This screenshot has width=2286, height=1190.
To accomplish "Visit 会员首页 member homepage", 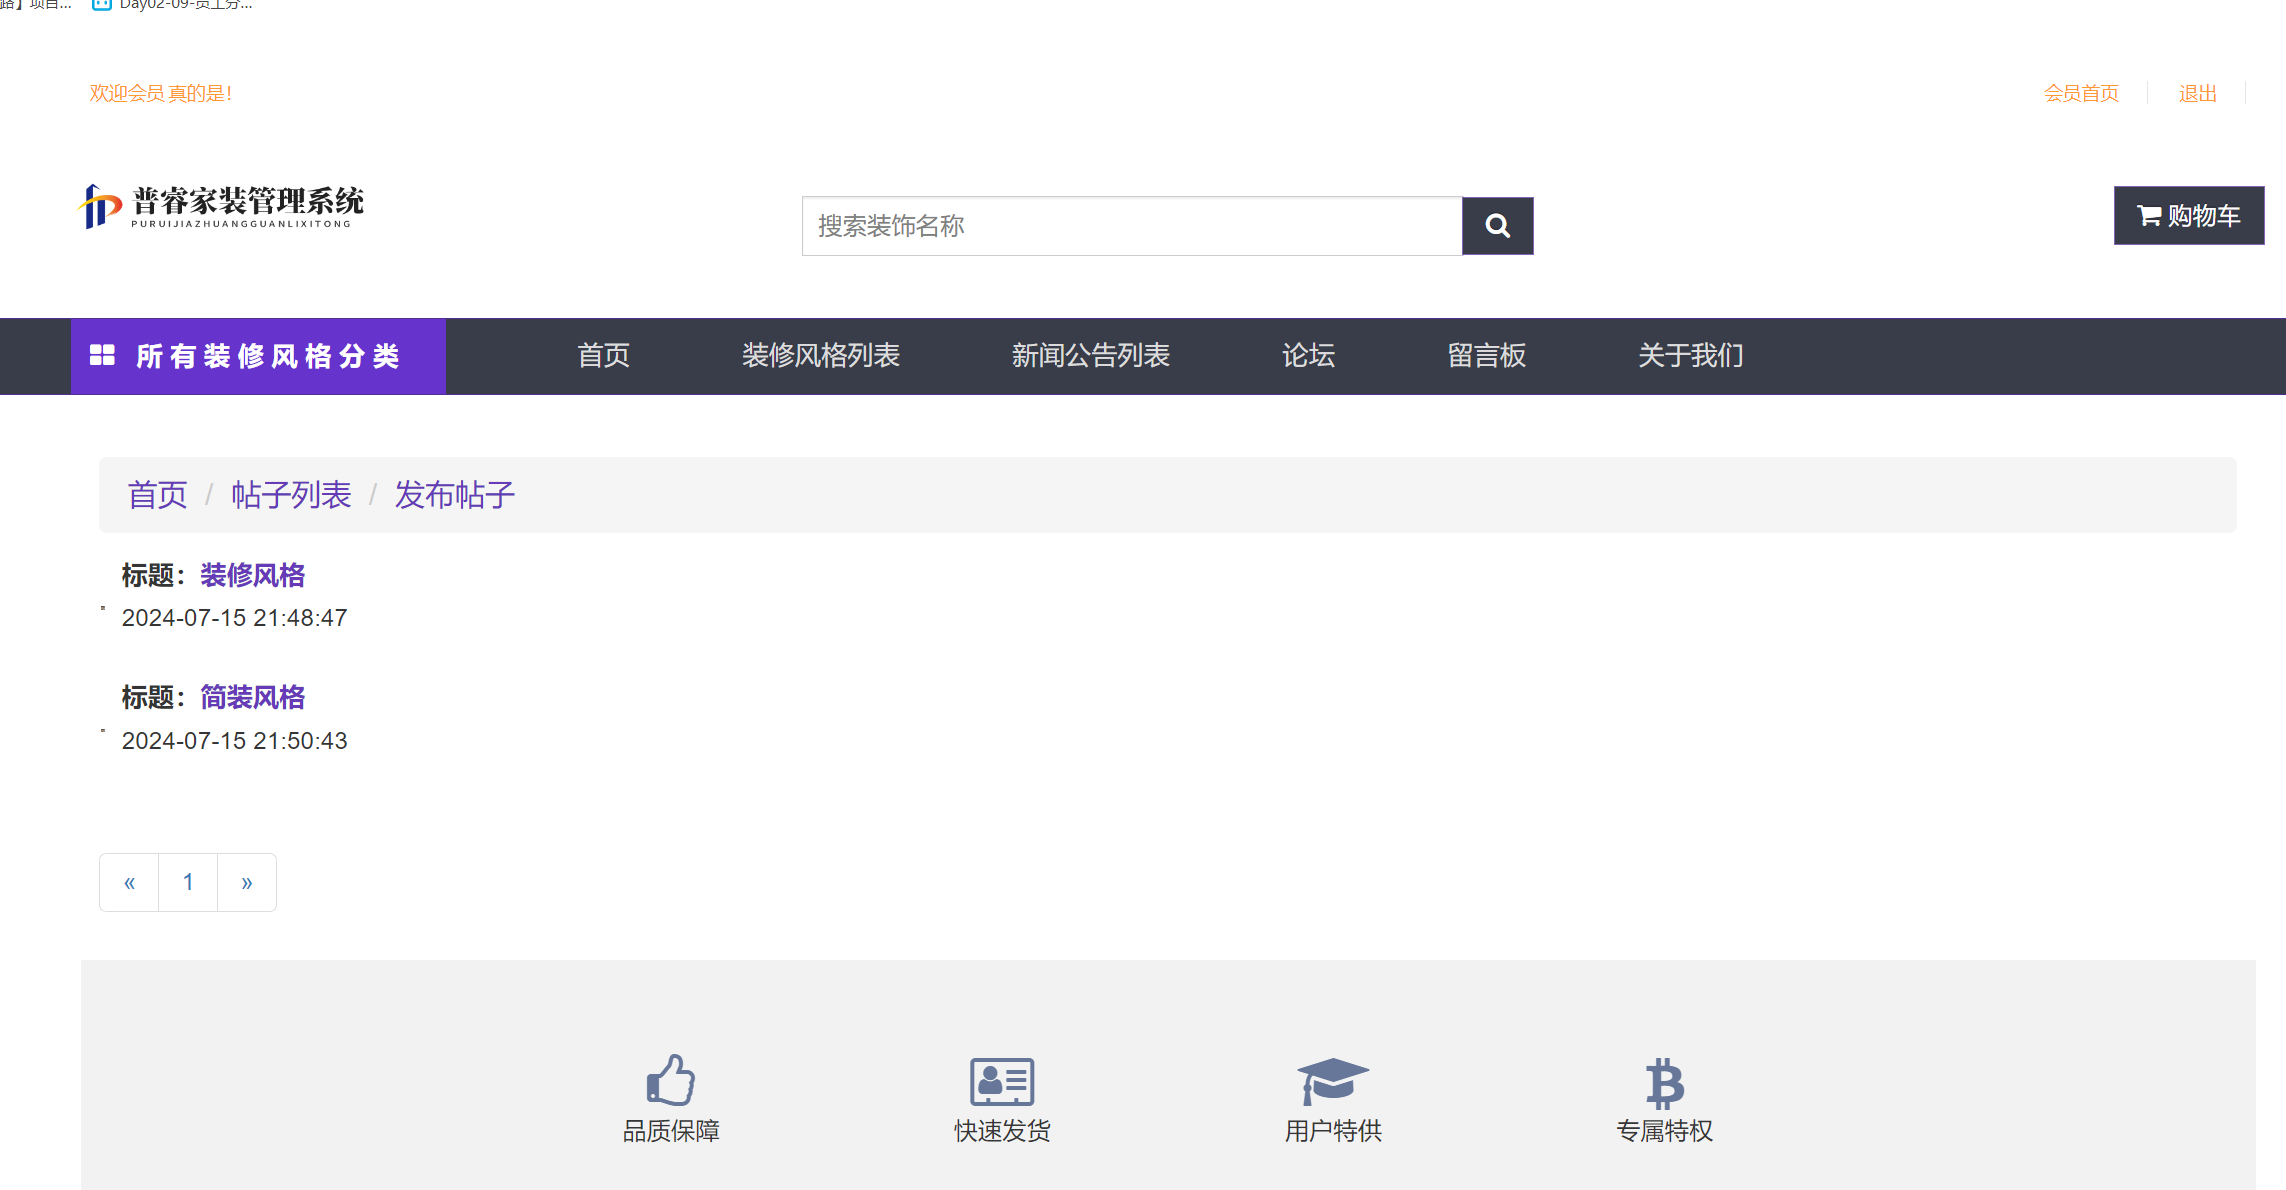I will (2081, 93).
